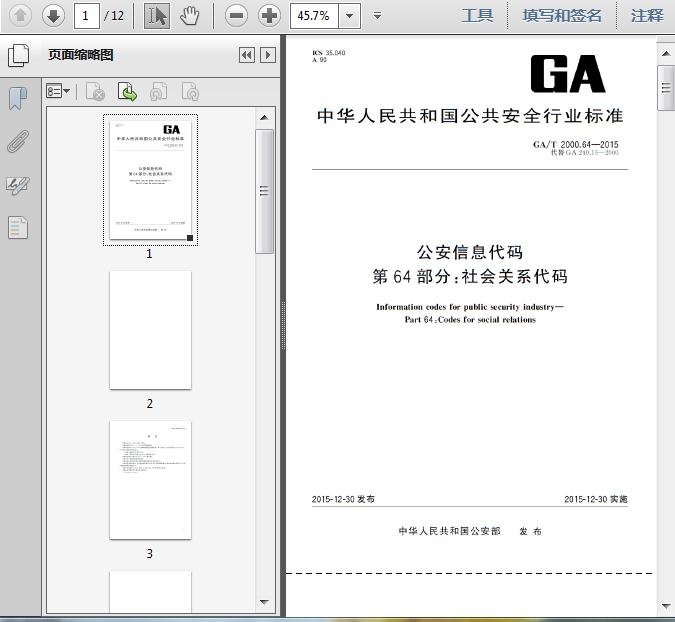Image resolution: width=675 pixels, height=622 pixels.
Task: Click the document scrollbar up arrow
Action: coord(666,53)
